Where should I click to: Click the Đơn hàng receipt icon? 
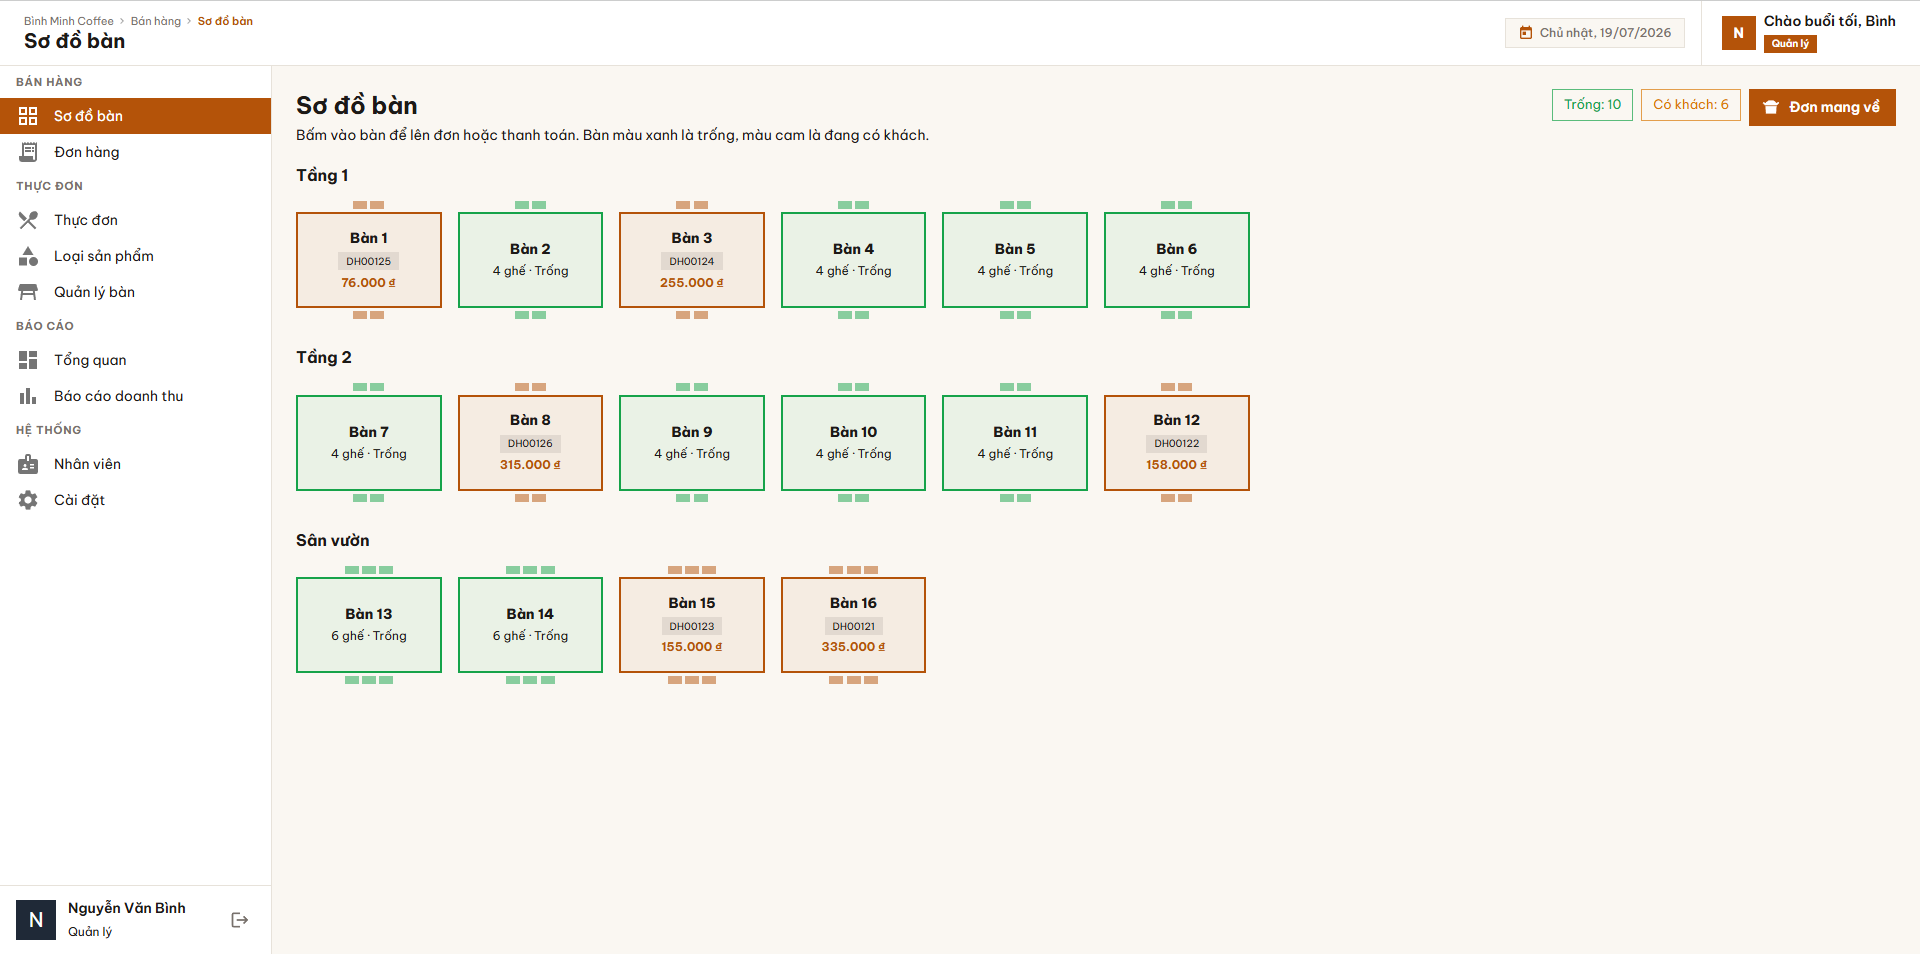[x=28, y=152]
